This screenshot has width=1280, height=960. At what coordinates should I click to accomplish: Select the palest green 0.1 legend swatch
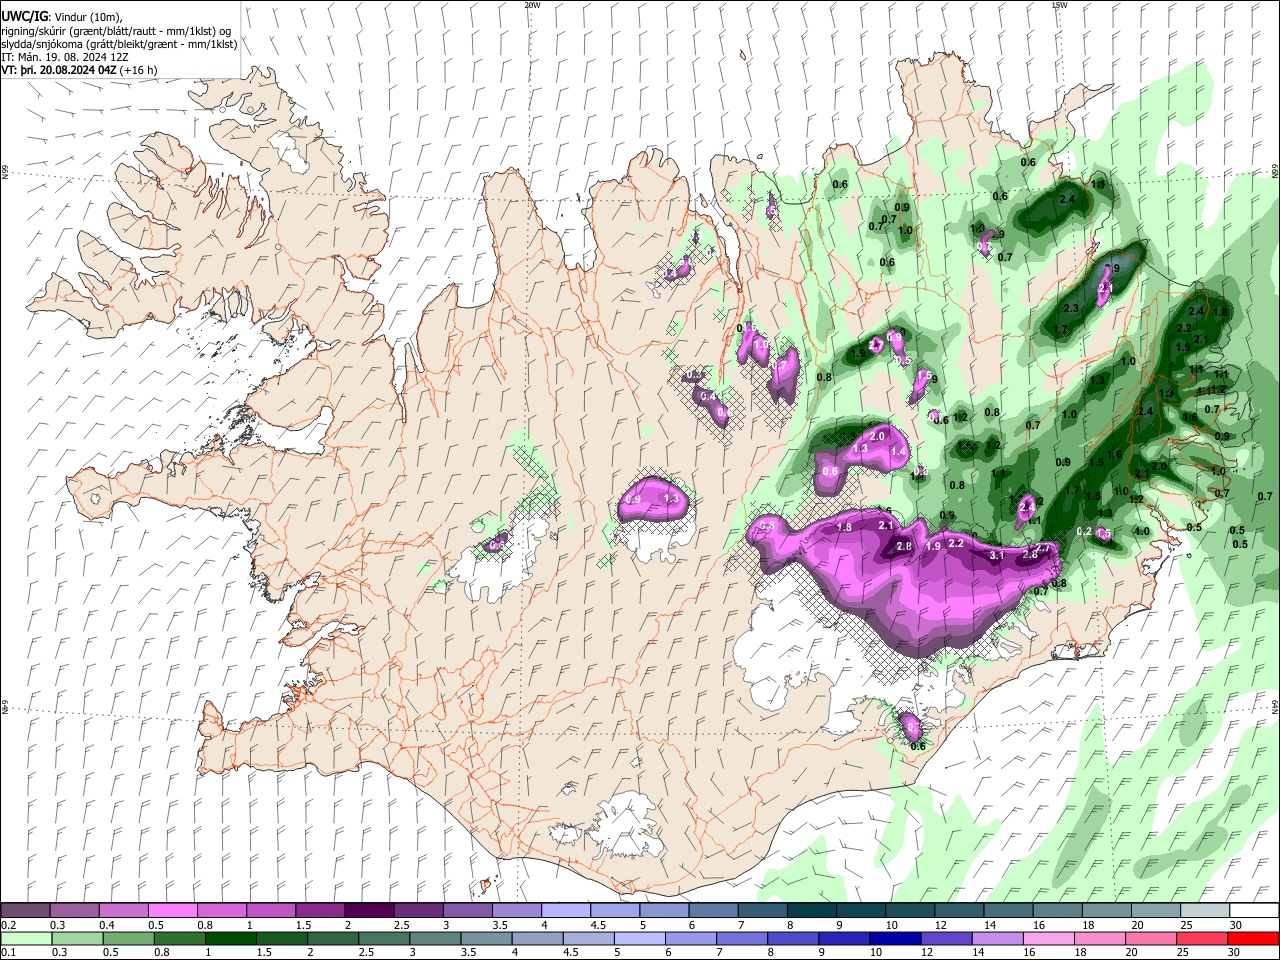26,938
